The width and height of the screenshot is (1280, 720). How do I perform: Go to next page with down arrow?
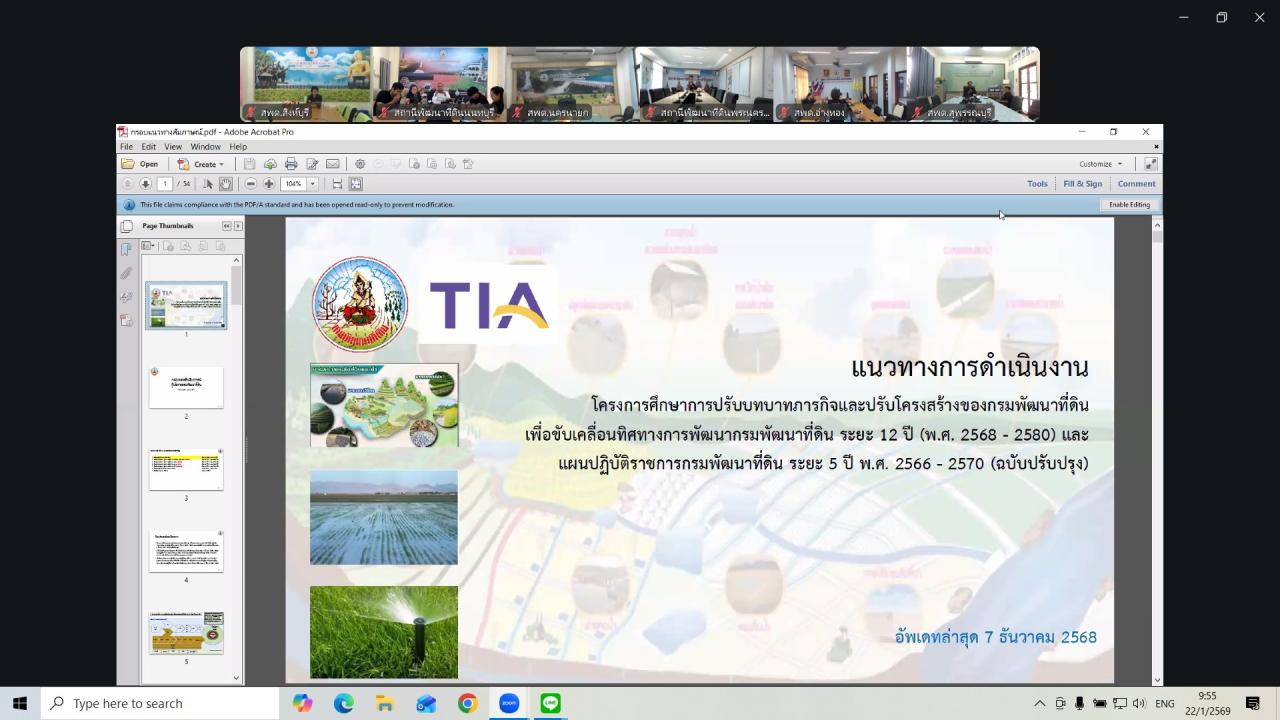pyautogui.click(x=145, y=184)
